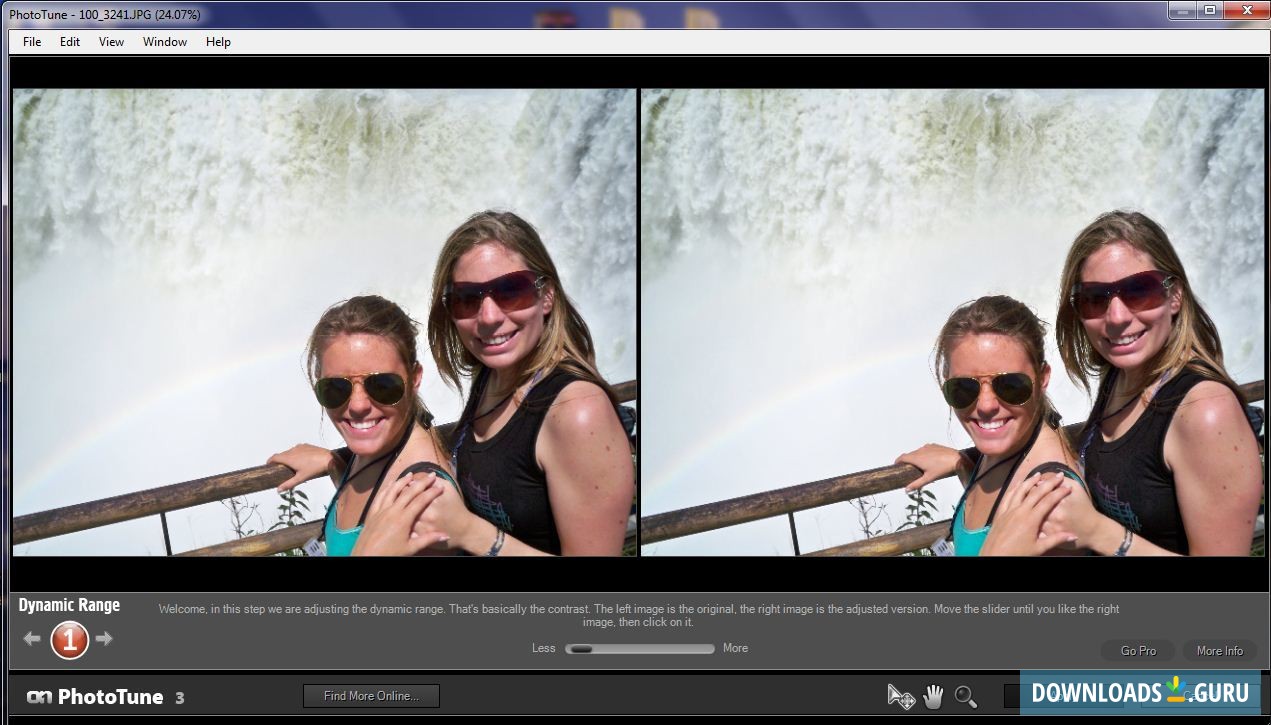1271x725 pixels.
Task: Click the More Info button
Action: [x=1220, y=650]
